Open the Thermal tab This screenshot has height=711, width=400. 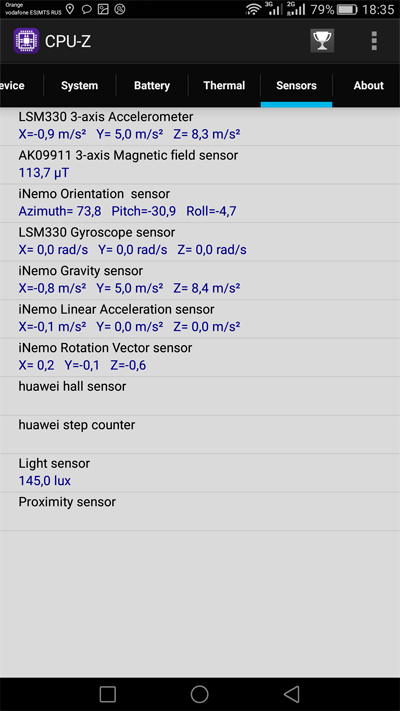pyautogui.click(x=224, y=85)
